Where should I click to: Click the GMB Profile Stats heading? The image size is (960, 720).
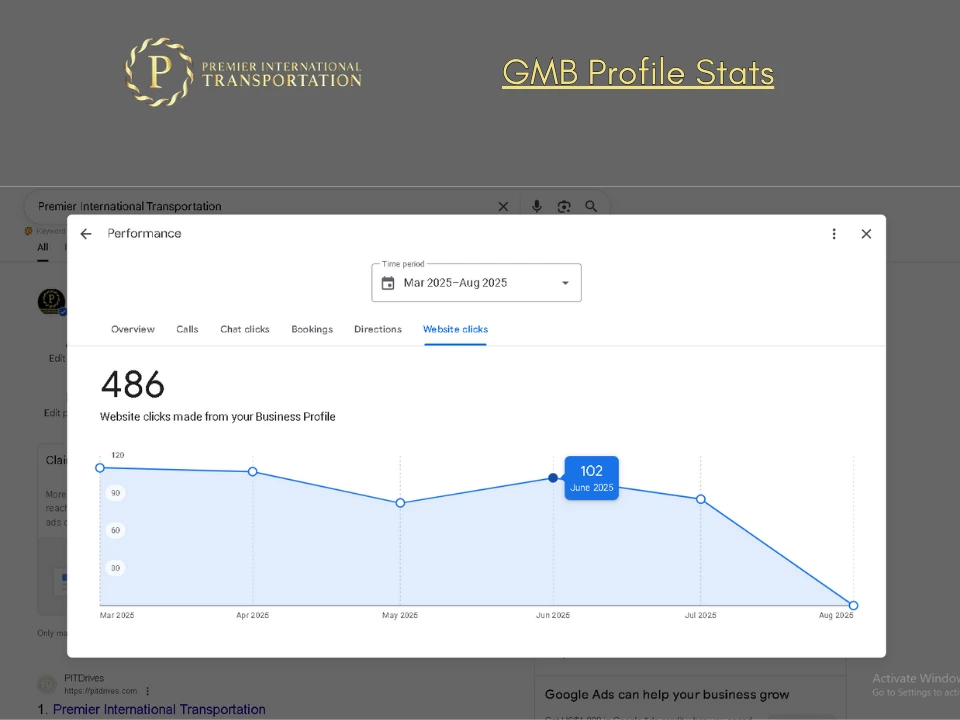[638, 72]
